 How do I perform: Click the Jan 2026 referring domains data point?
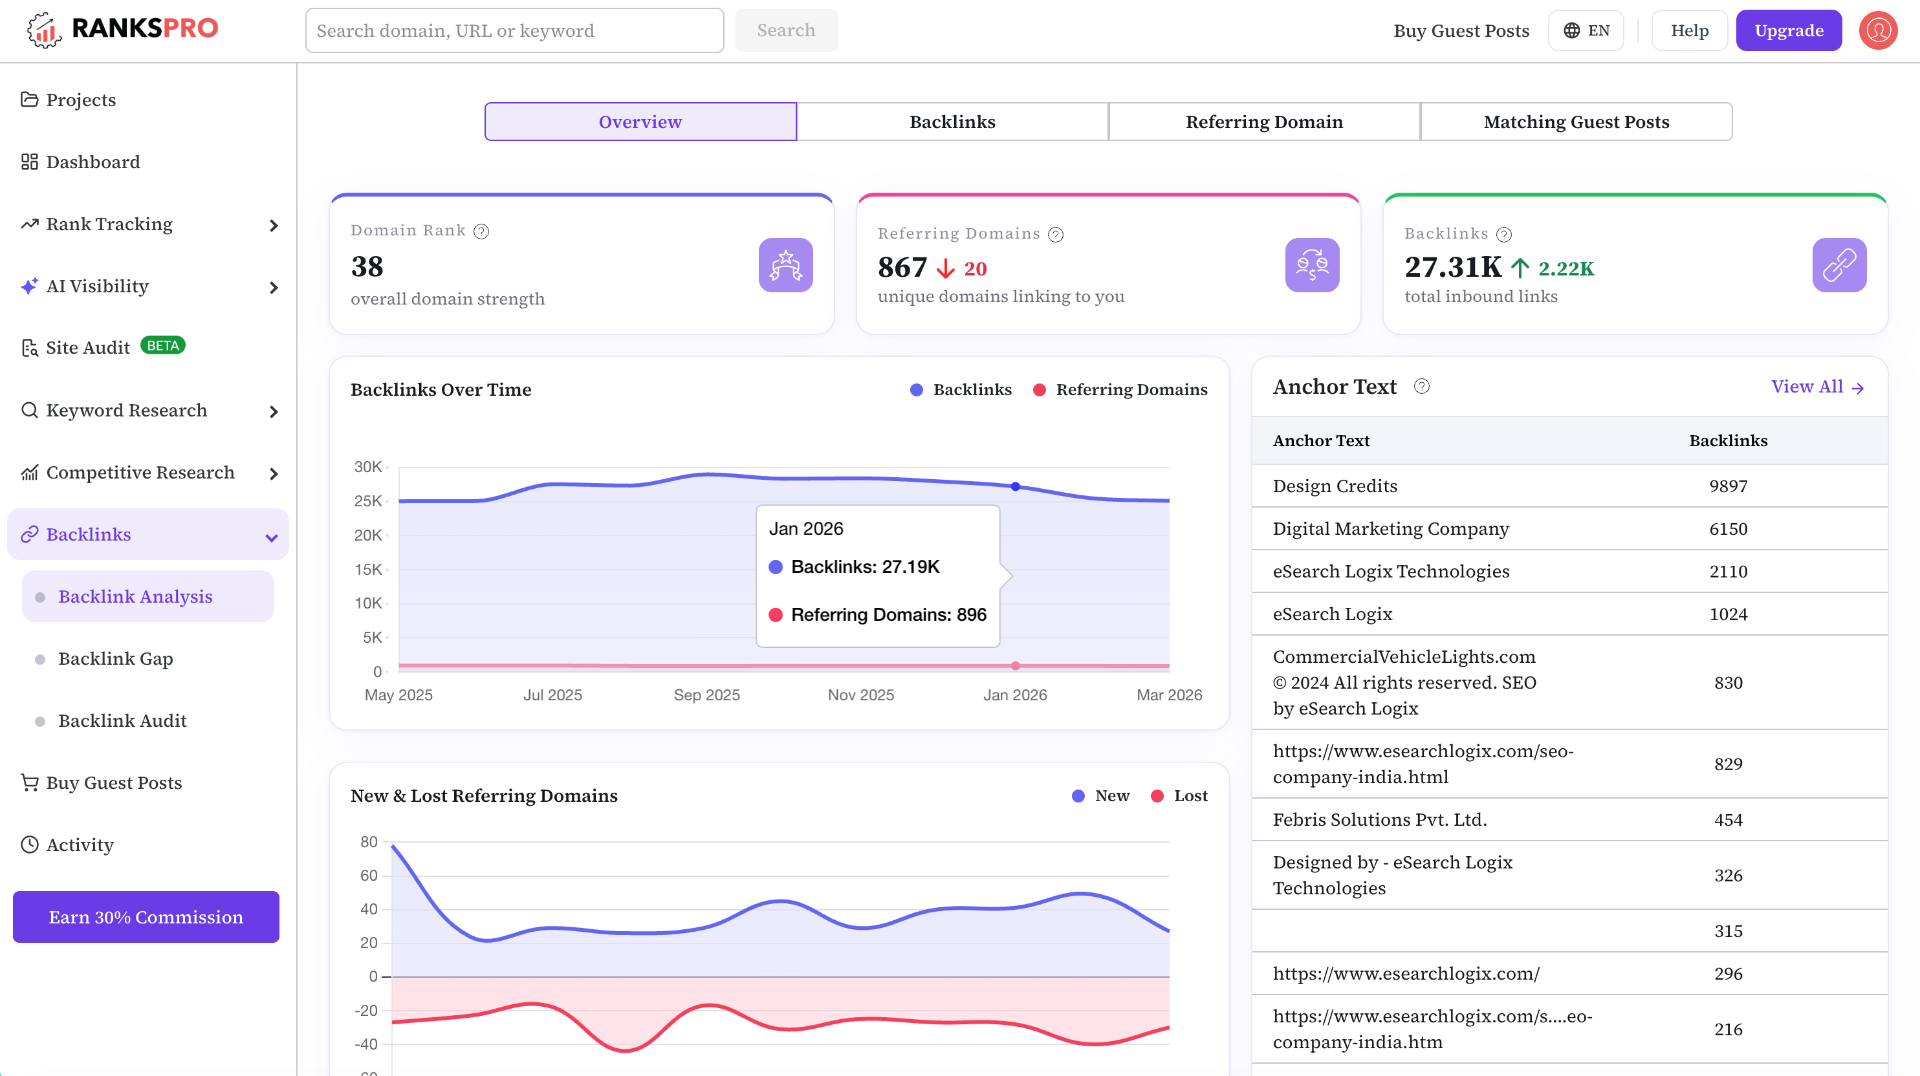click(x=1015, y=666)
